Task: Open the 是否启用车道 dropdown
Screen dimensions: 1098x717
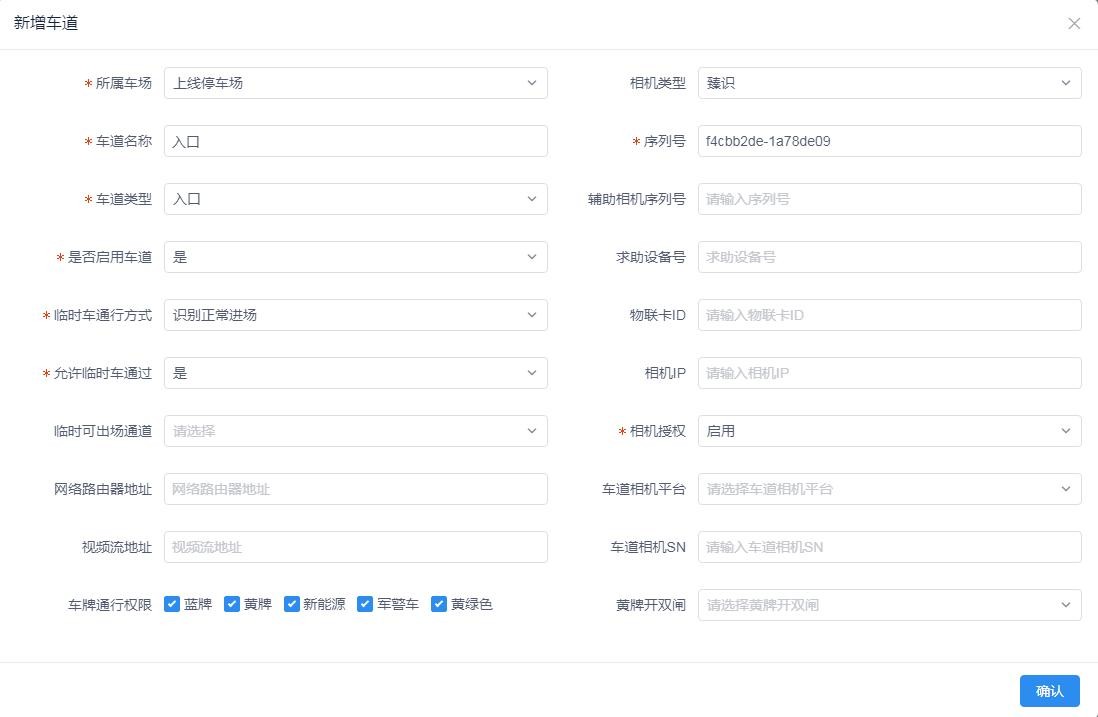Action: click(356, 257)
